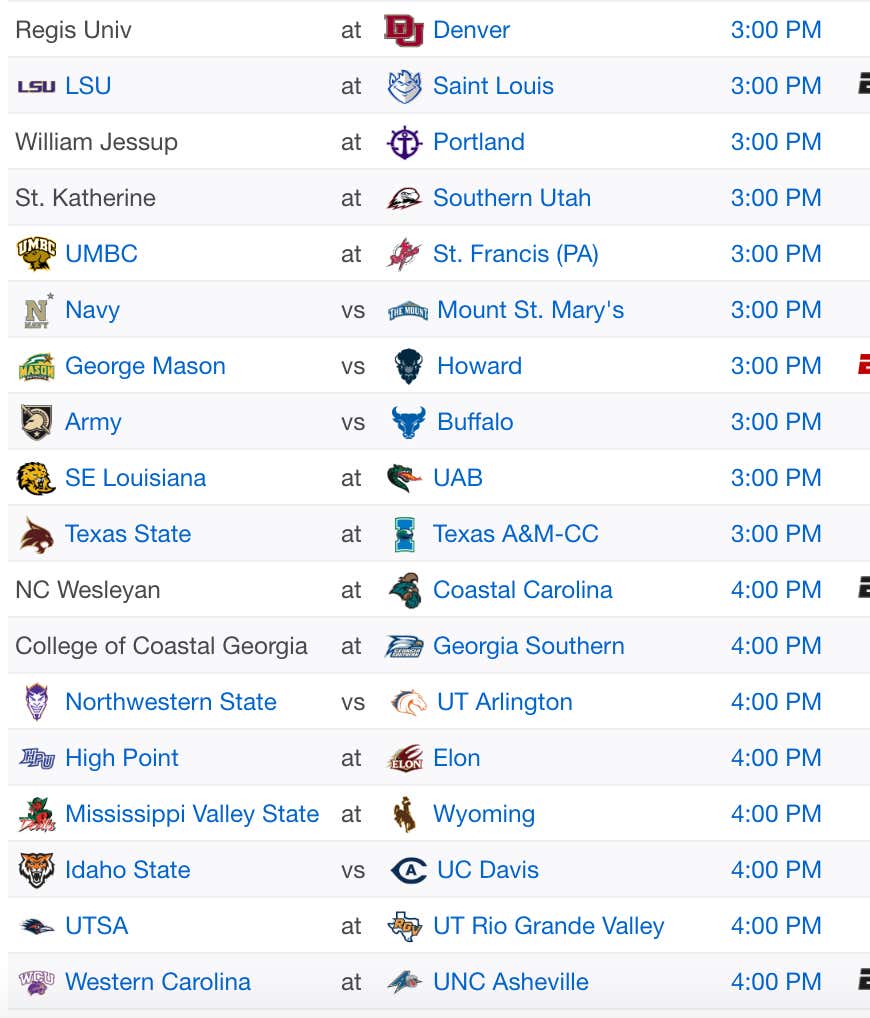Click the Denver team logo

[x=404, y=30]
